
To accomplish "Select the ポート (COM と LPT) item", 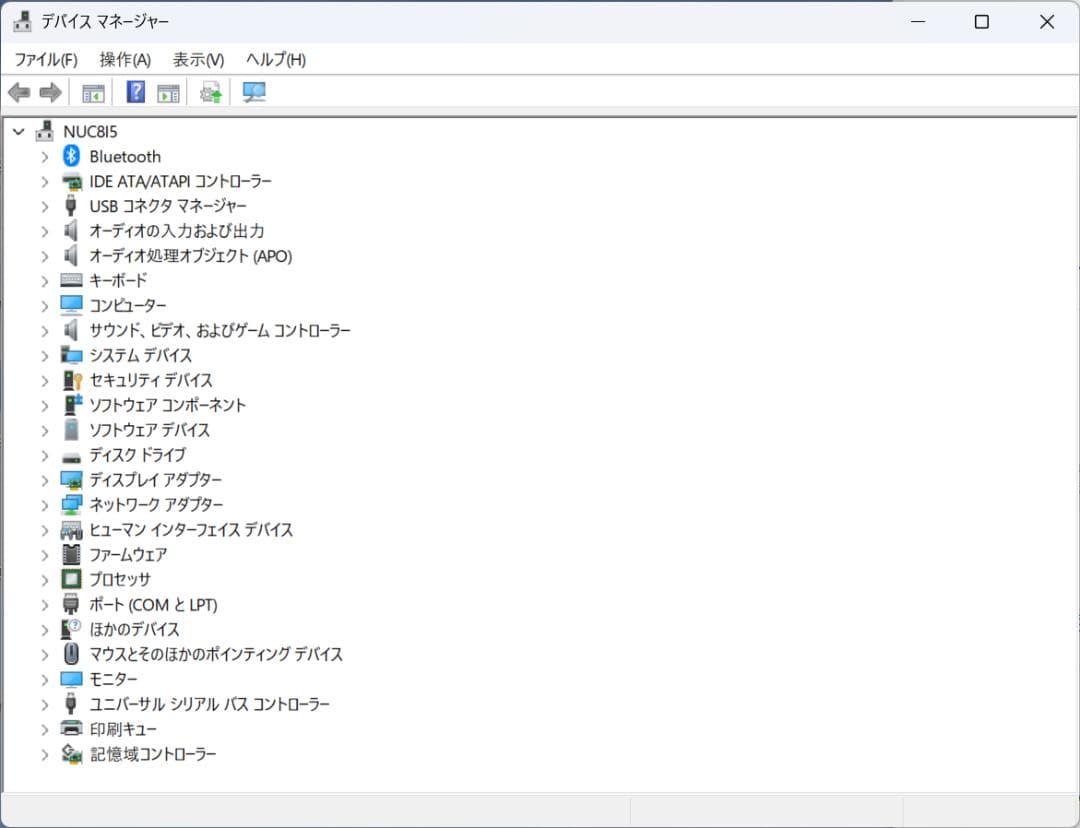I will (153, 605).
